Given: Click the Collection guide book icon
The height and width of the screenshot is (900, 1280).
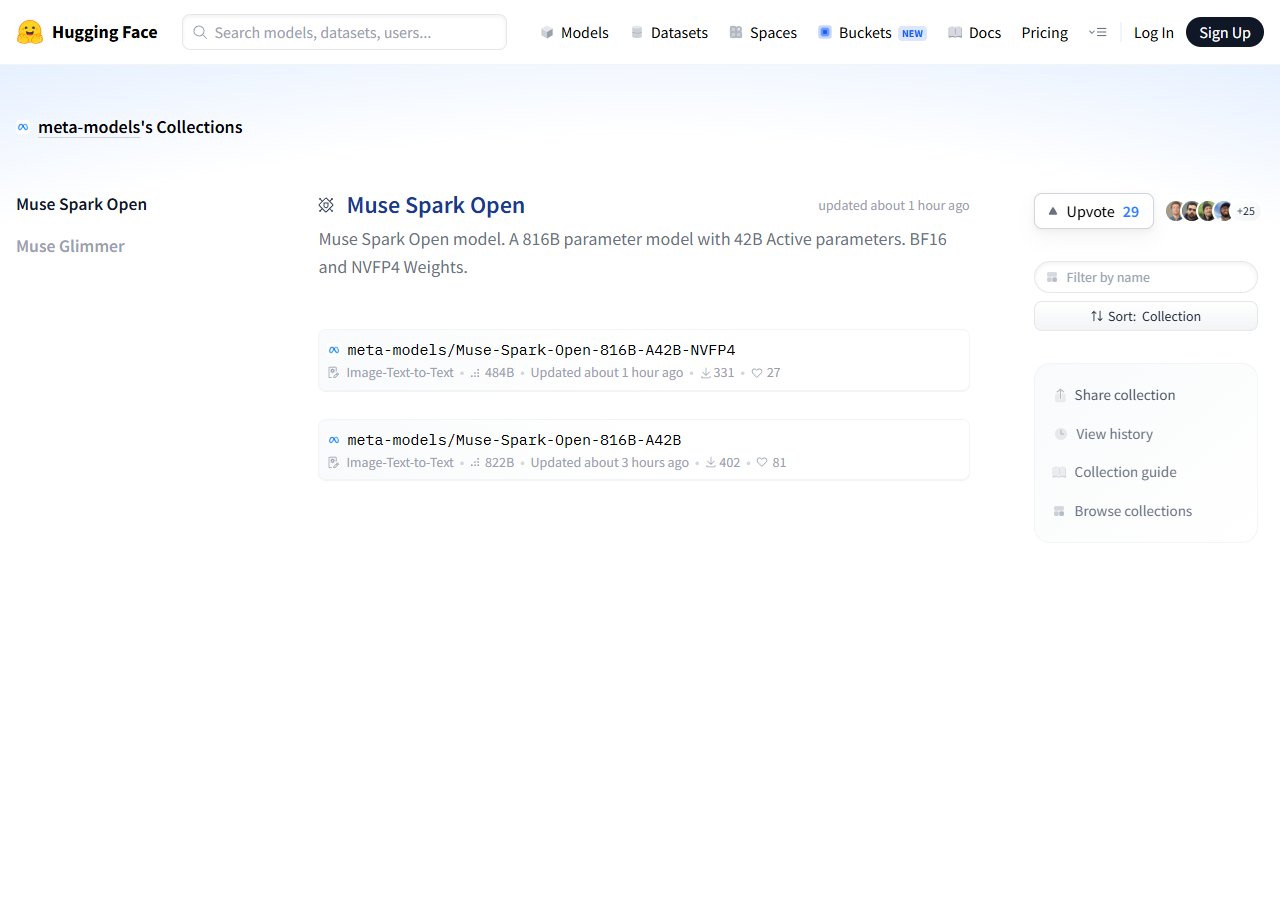Looking at the screenshot, I should [1059, 472].
